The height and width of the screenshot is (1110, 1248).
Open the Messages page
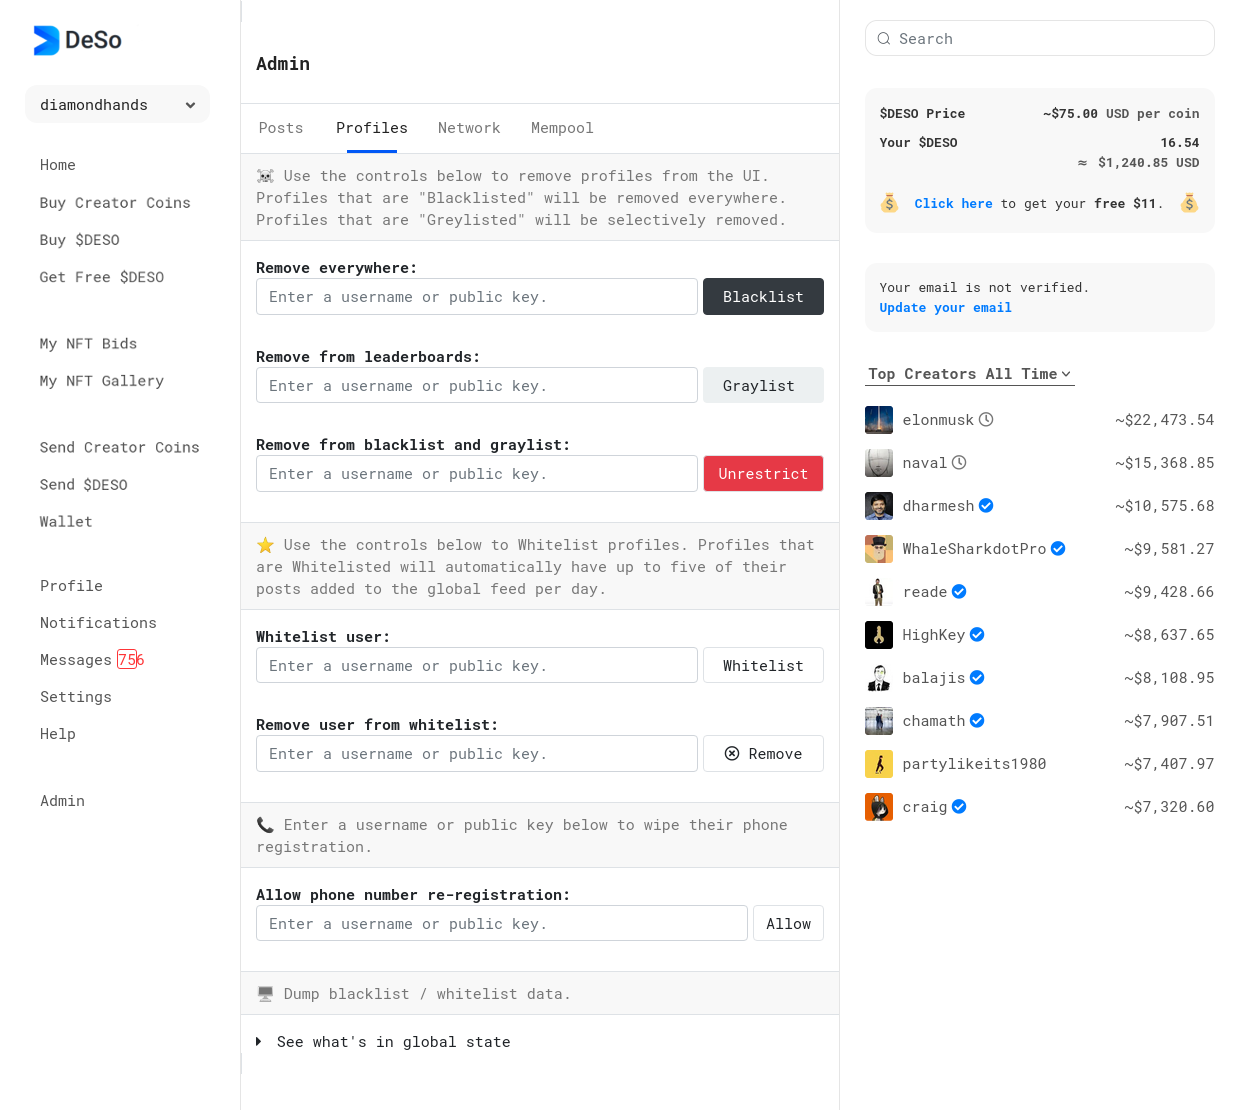click(76, 660)
